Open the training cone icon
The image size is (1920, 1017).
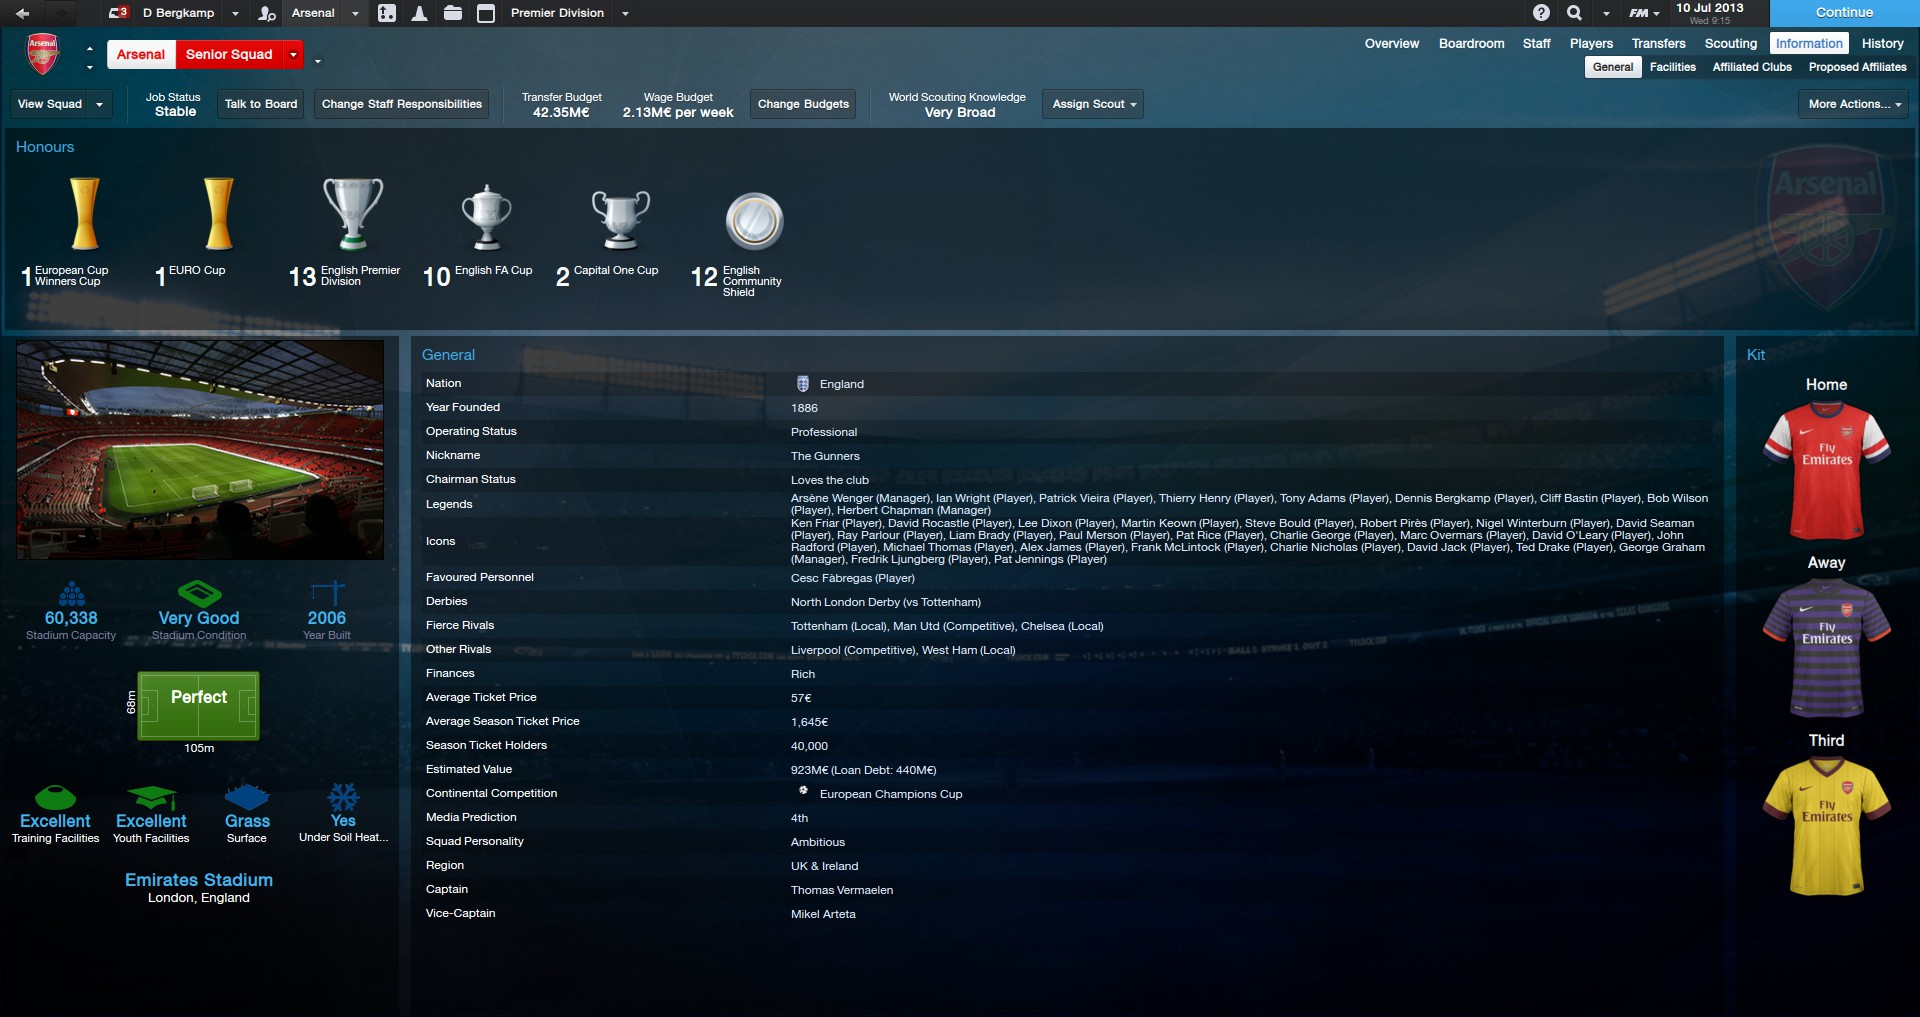420,13
